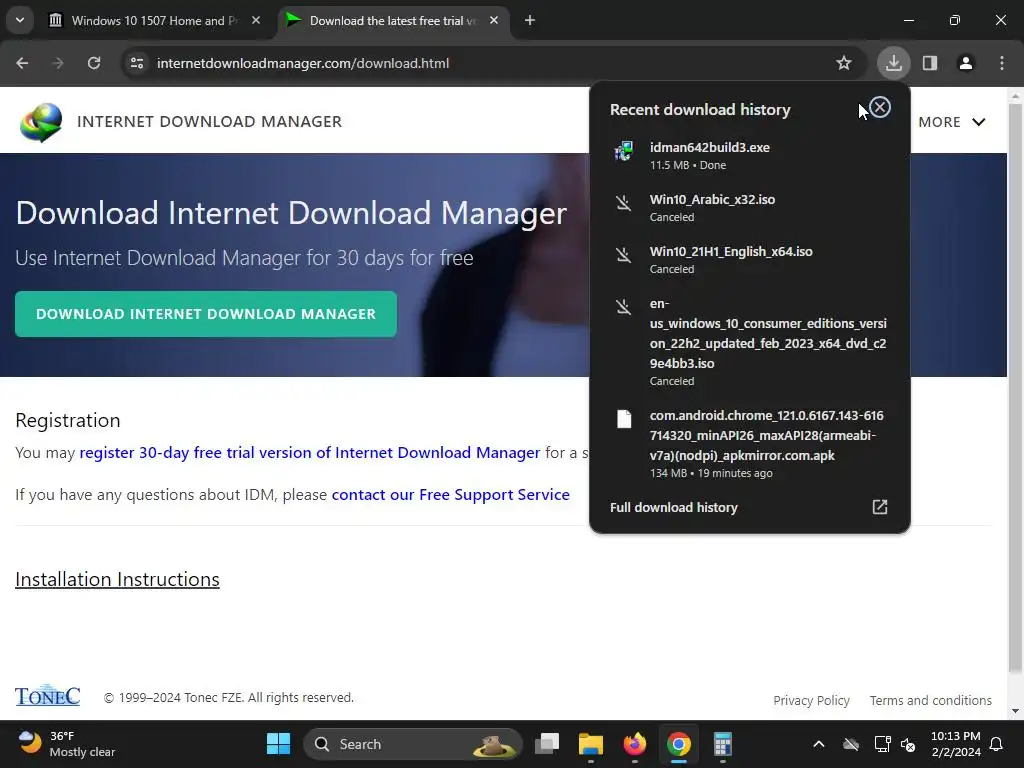
Task: Close the IDM download page tab
Action: tap(494, 20)
